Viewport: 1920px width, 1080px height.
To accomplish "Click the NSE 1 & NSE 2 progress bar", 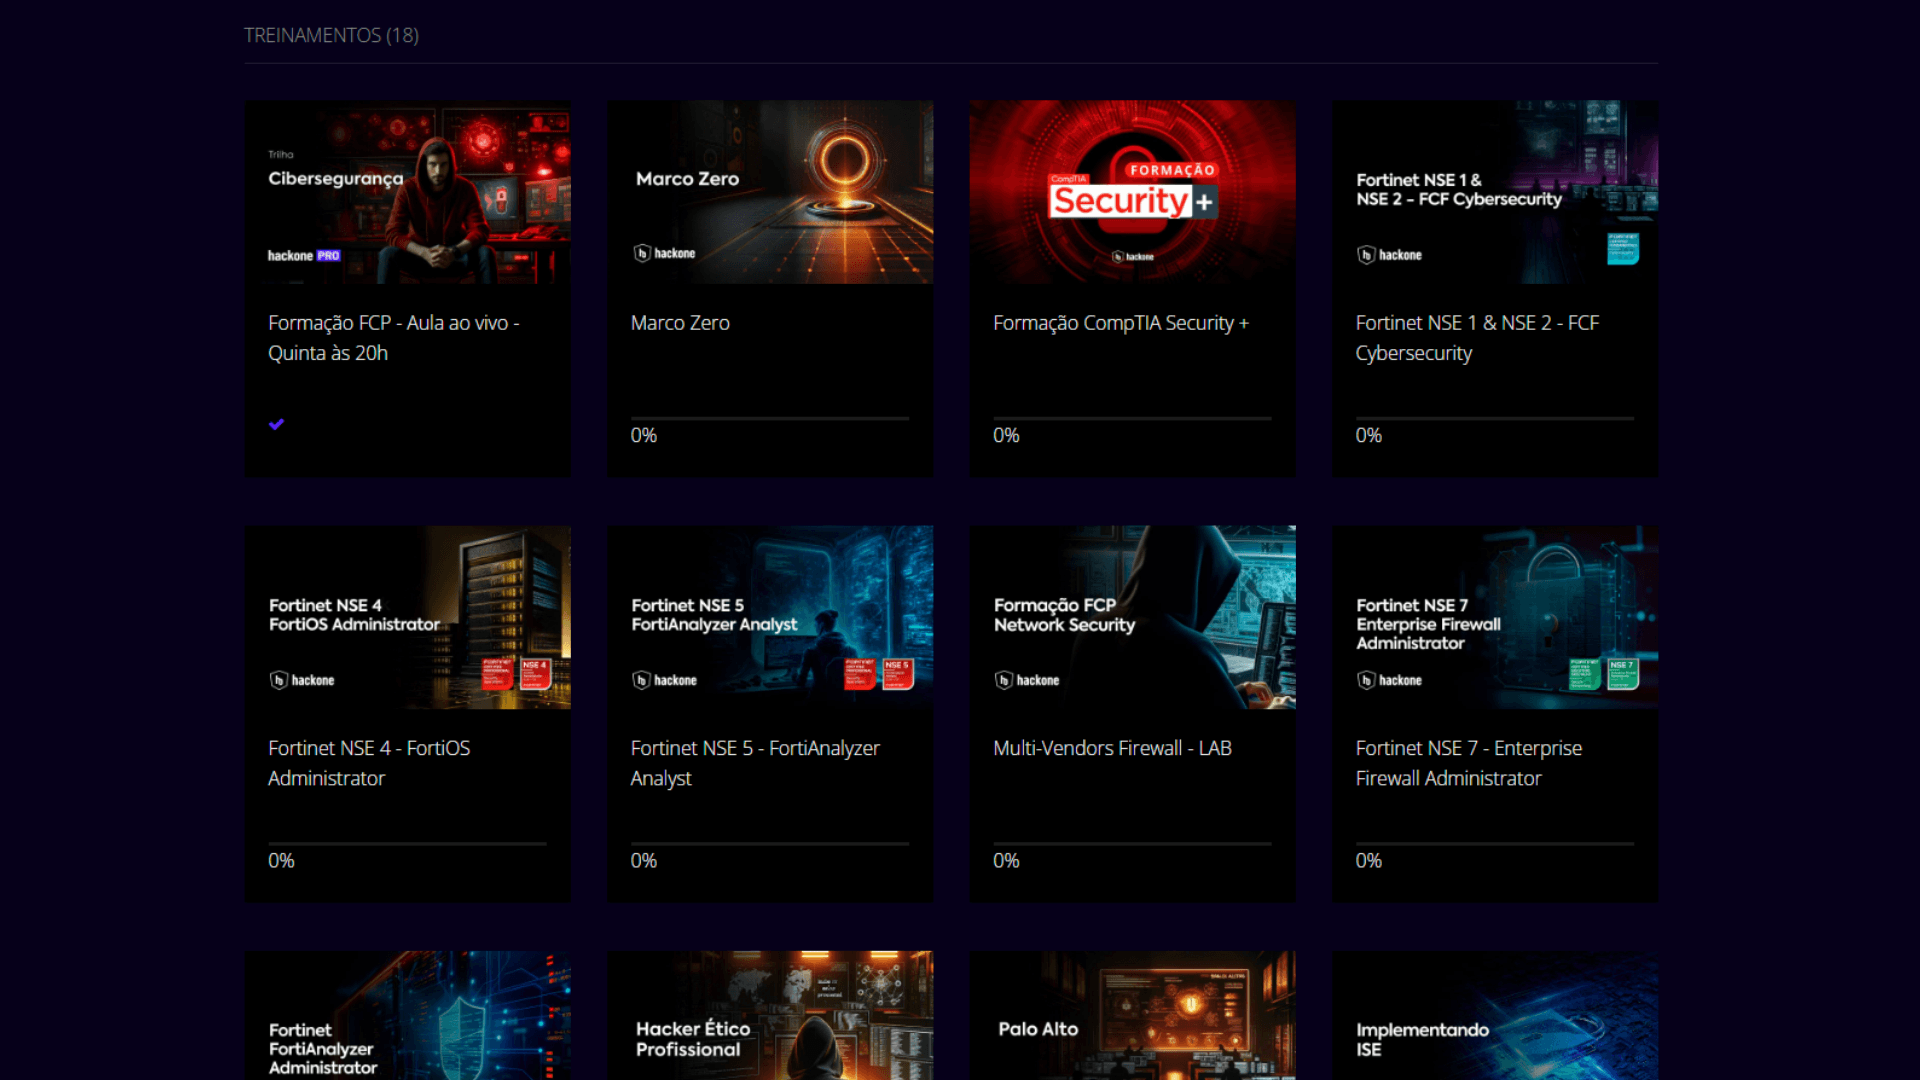I will pyautogui.click(x=1495, y=418).
